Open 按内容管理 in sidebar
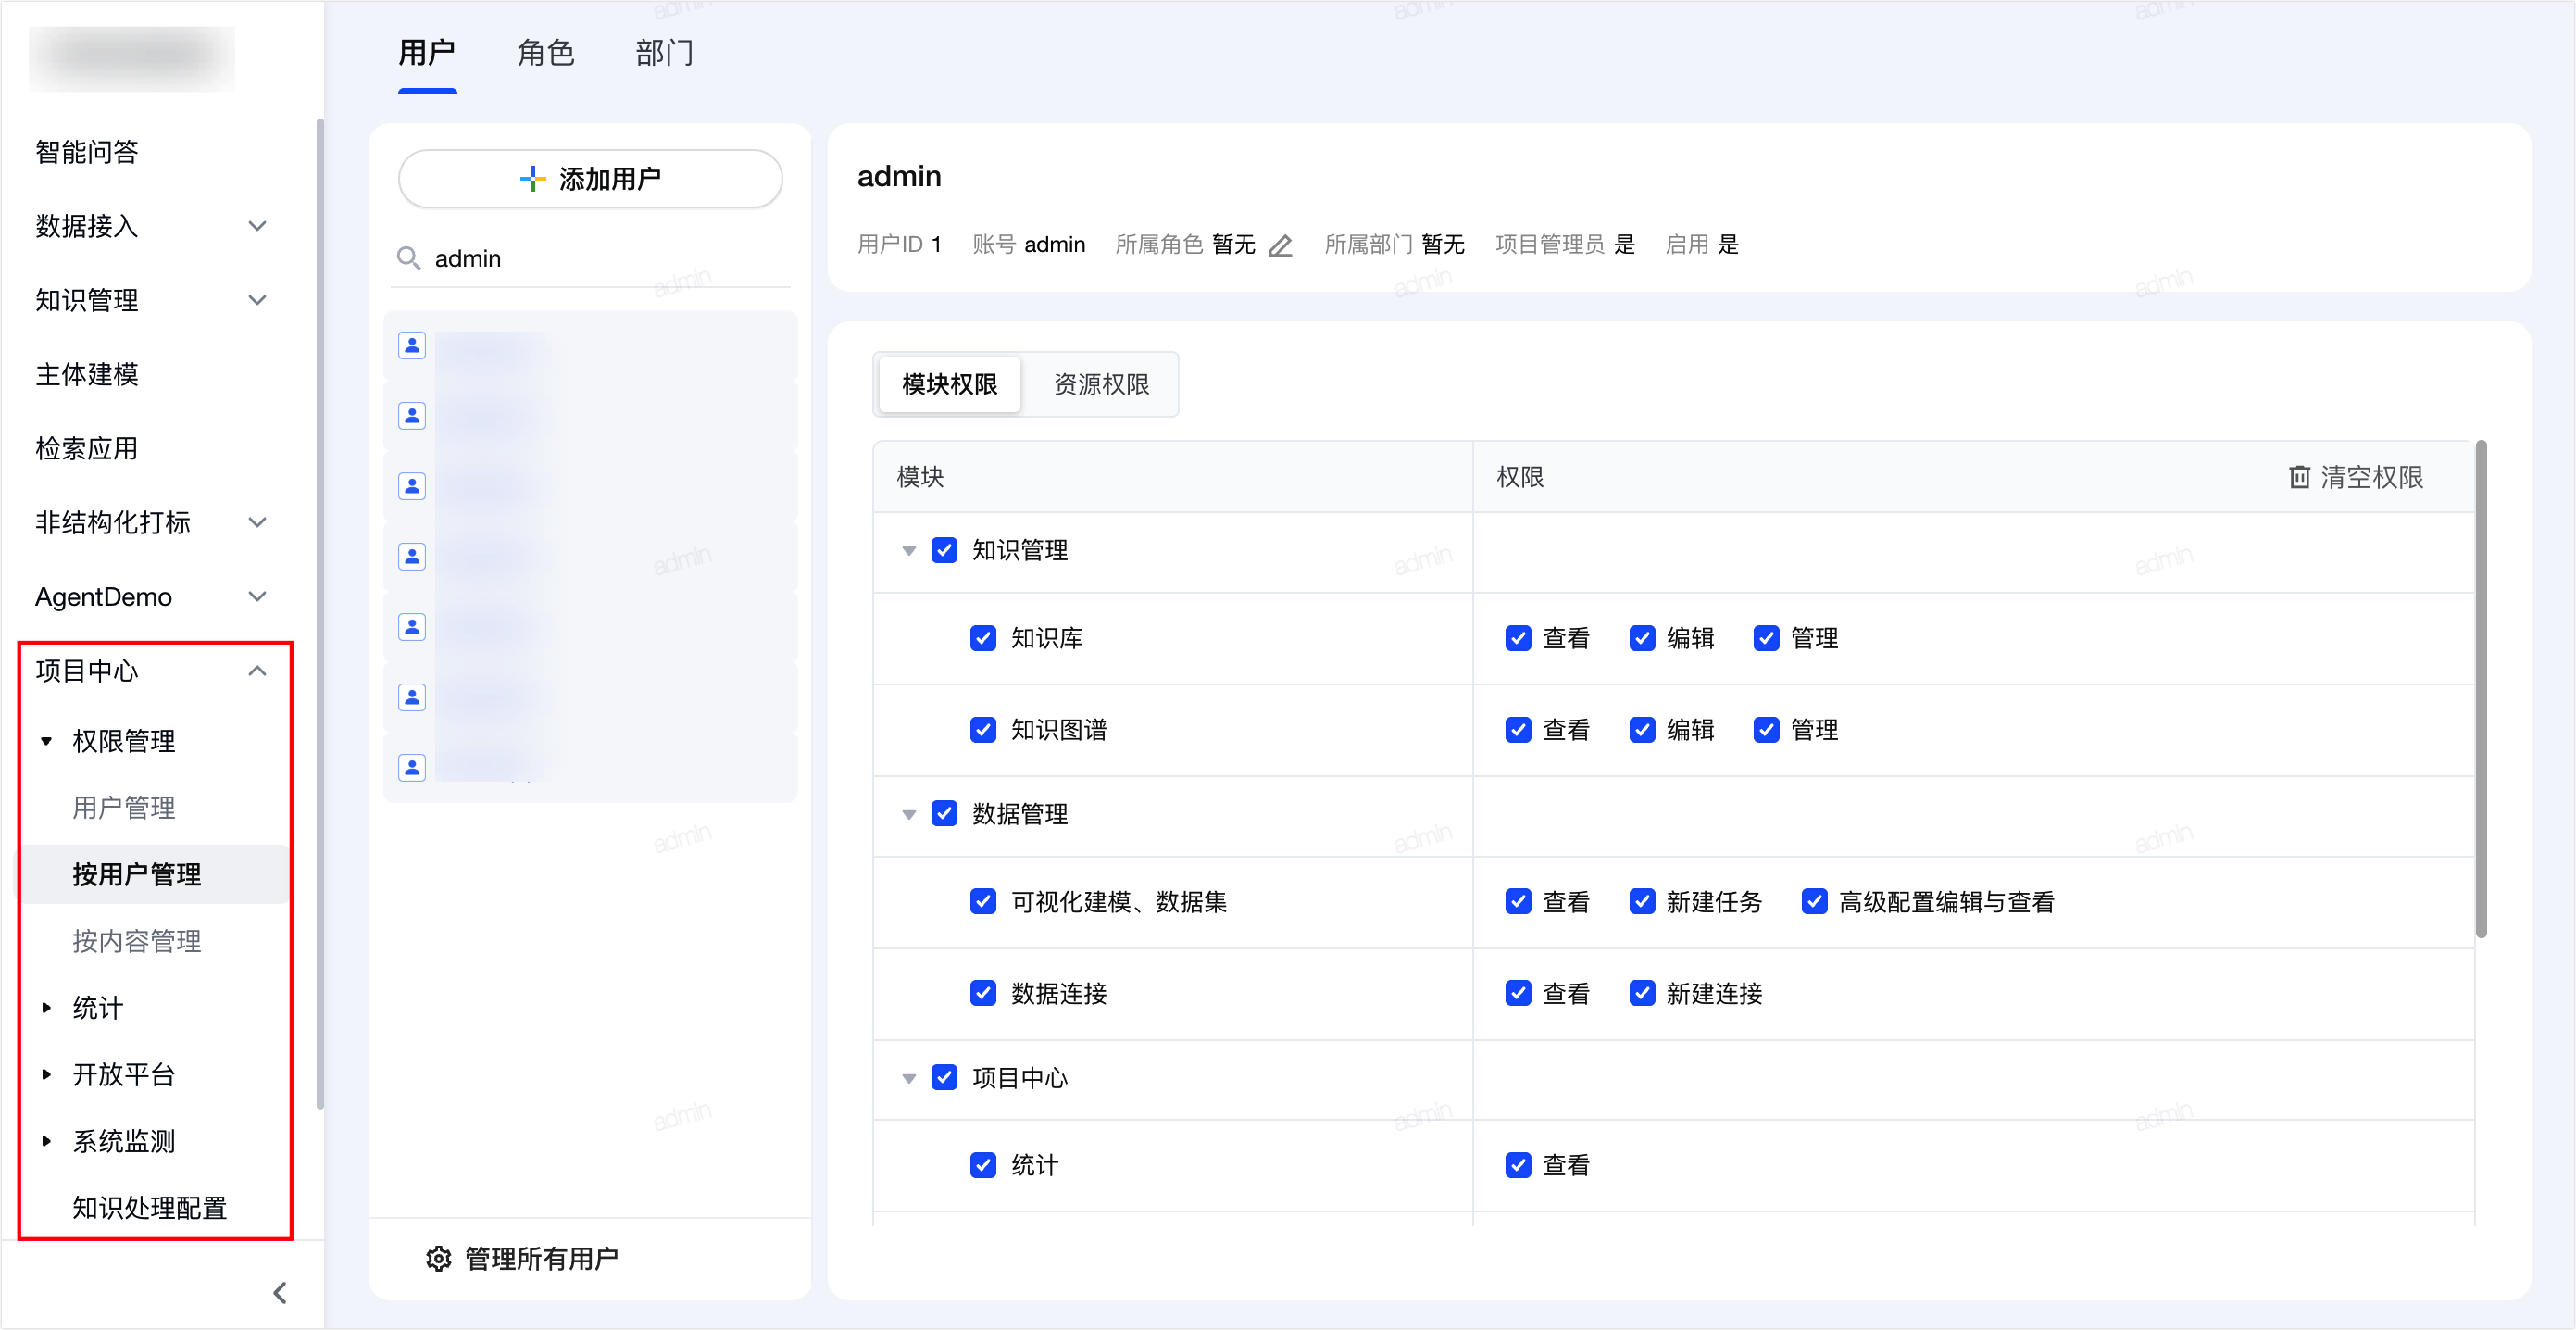2576x1330 pixels. [x=137, y=942]
